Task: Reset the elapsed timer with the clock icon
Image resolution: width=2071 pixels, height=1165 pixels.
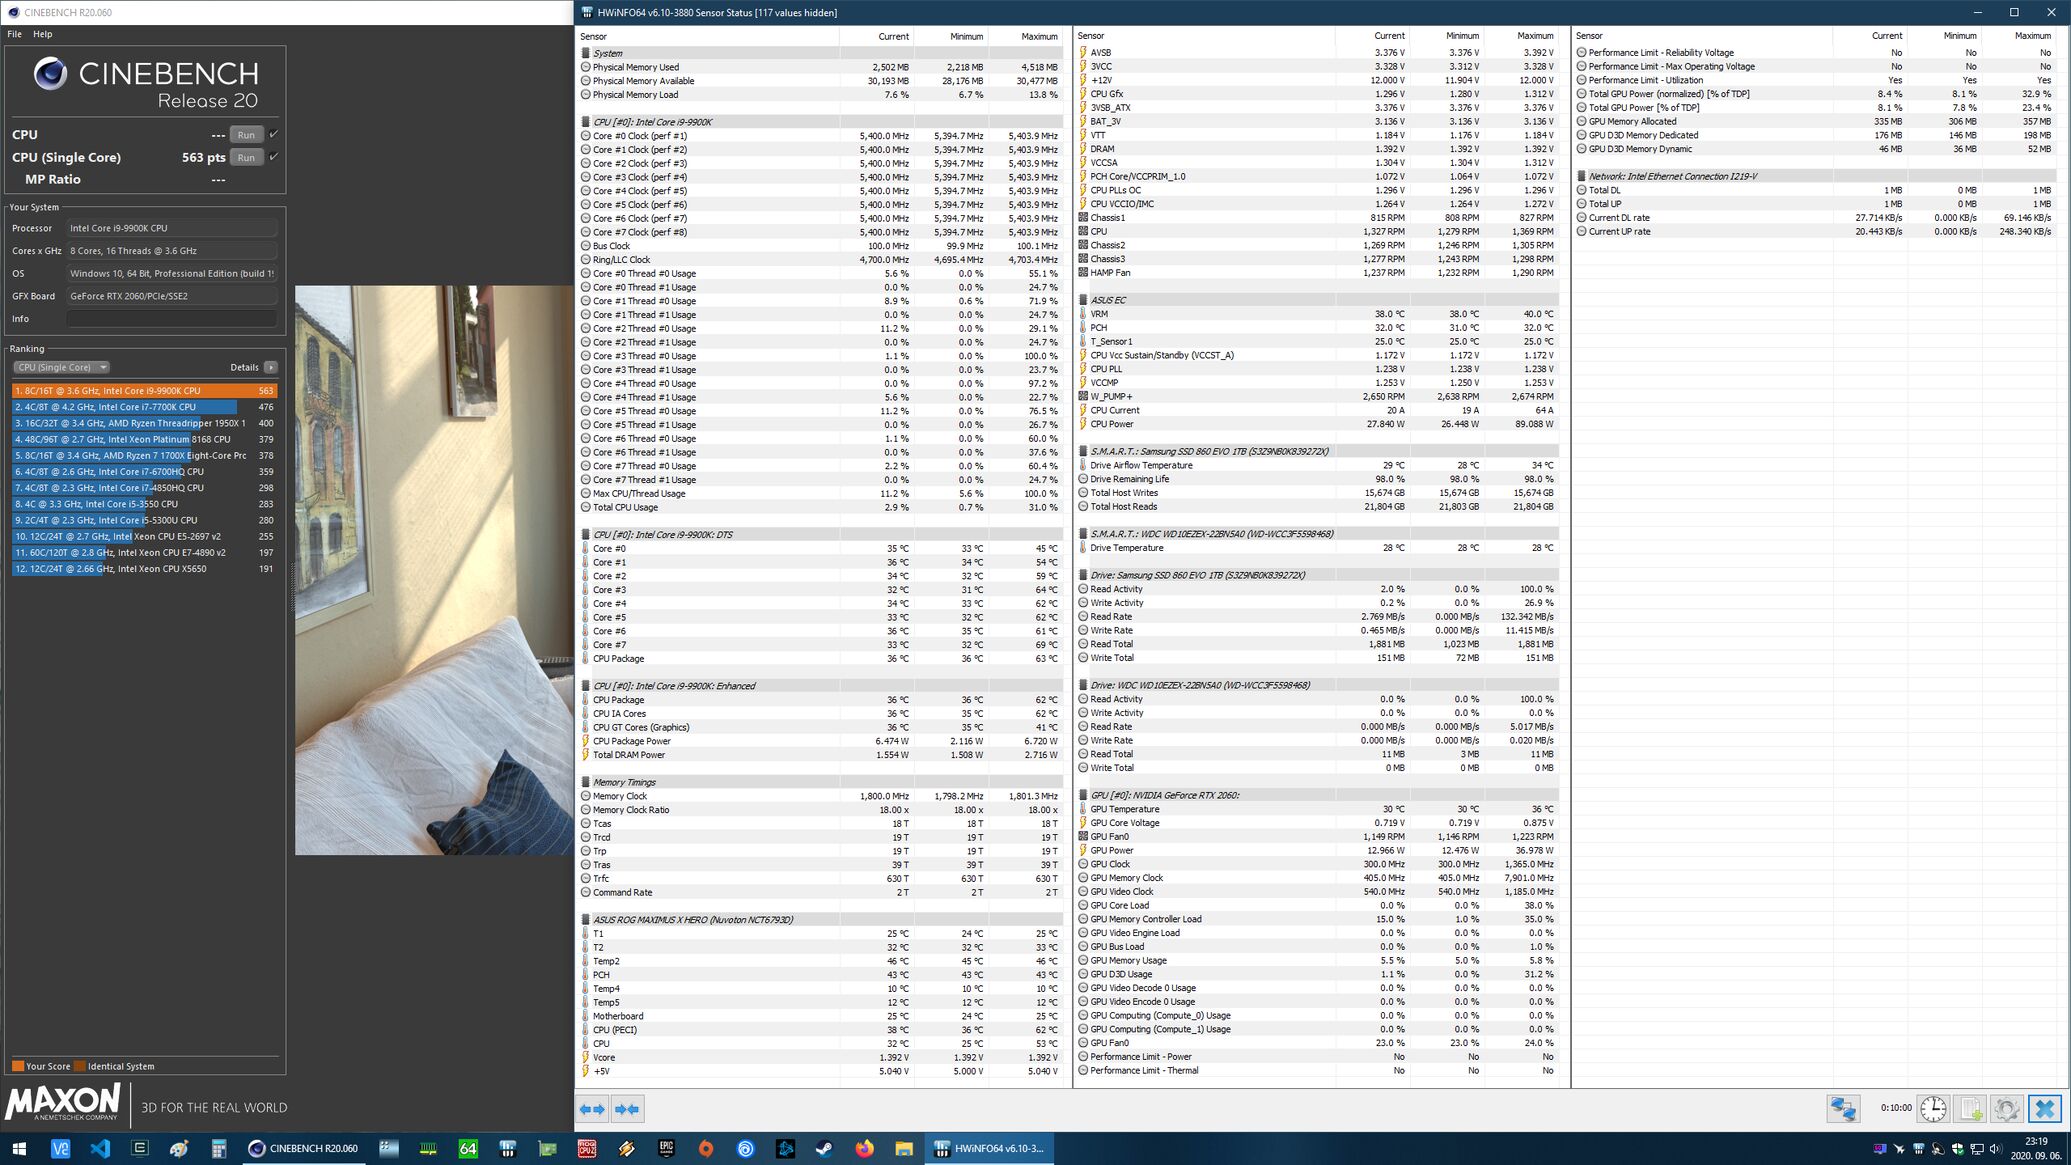Action: click(1933, 1108)
